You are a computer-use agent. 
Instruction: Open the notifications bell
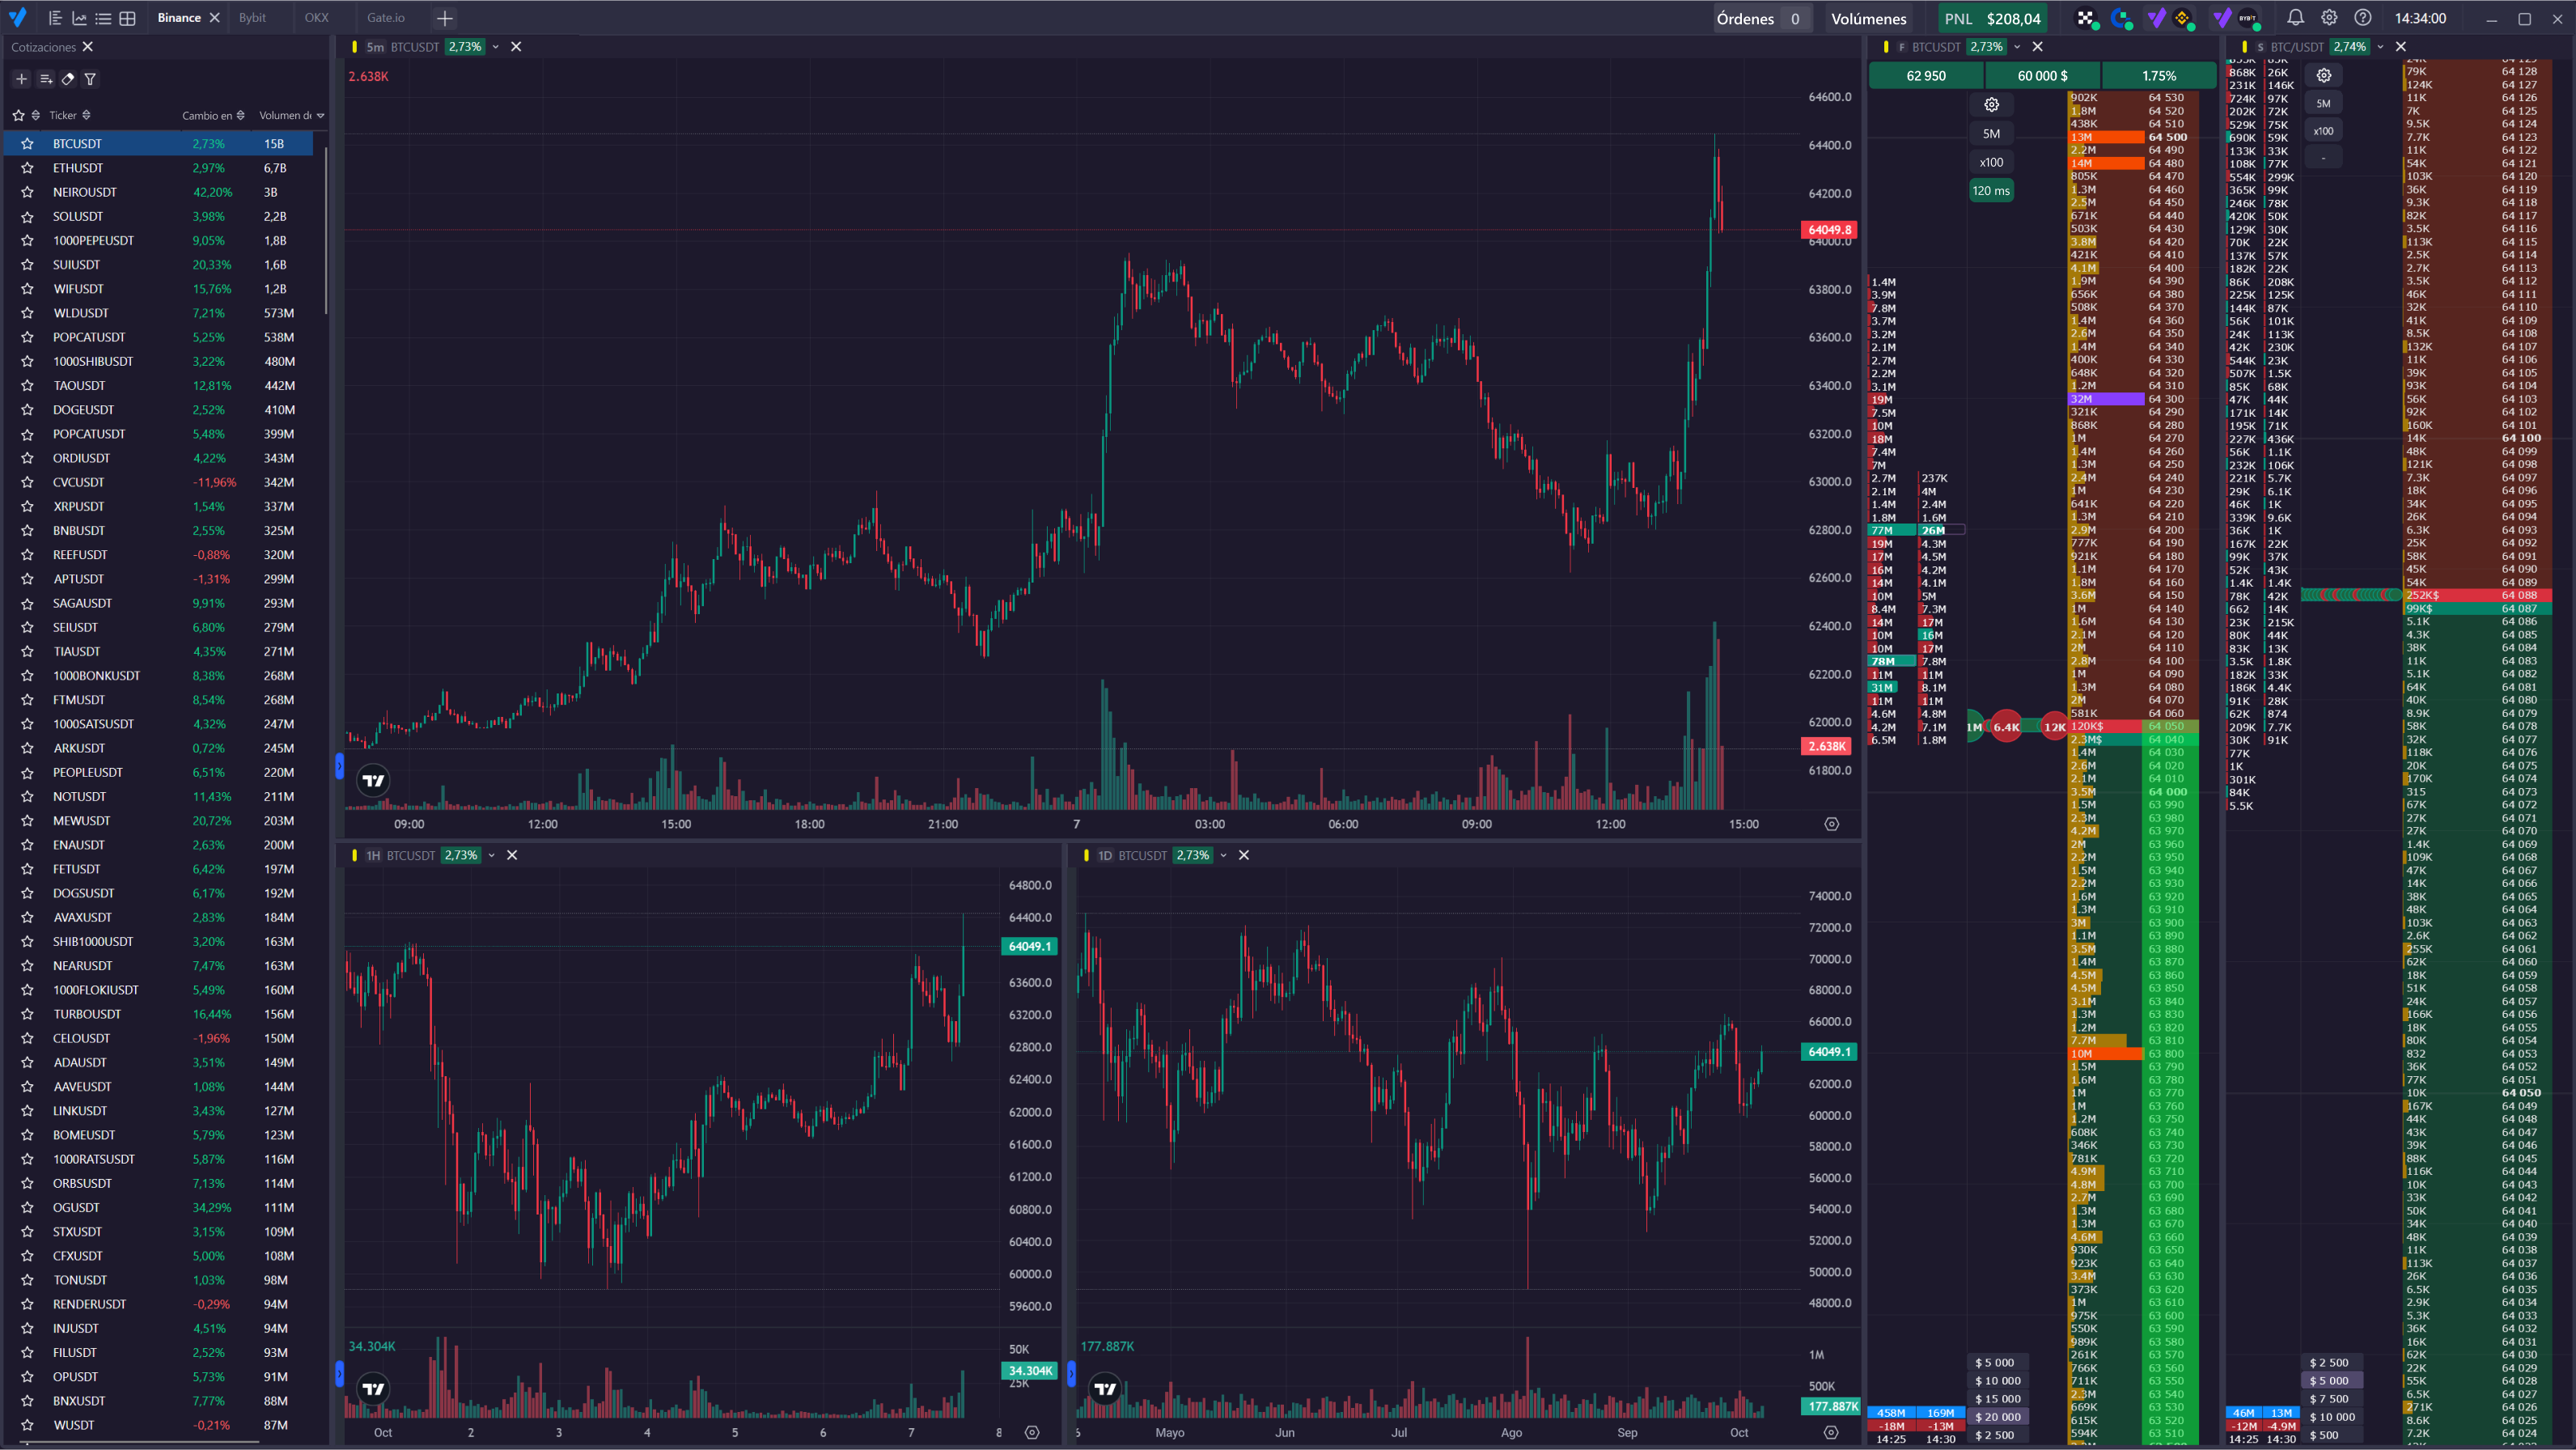[x=2295, y=18]
